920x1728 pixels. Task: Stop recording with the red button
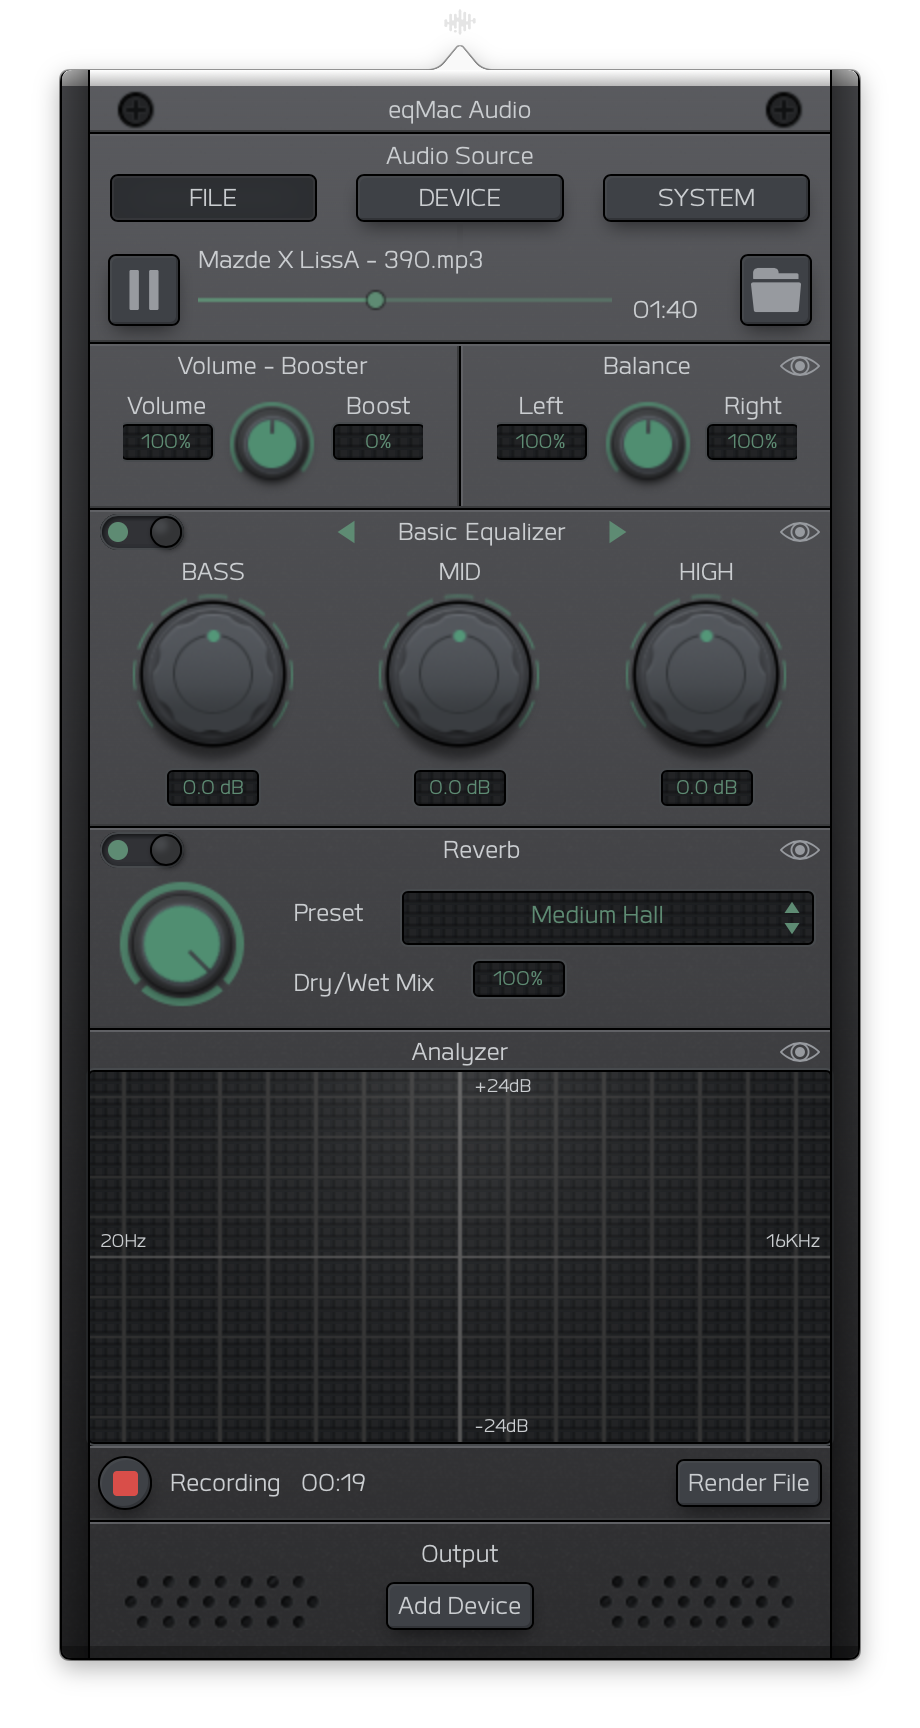(125, 1483)
